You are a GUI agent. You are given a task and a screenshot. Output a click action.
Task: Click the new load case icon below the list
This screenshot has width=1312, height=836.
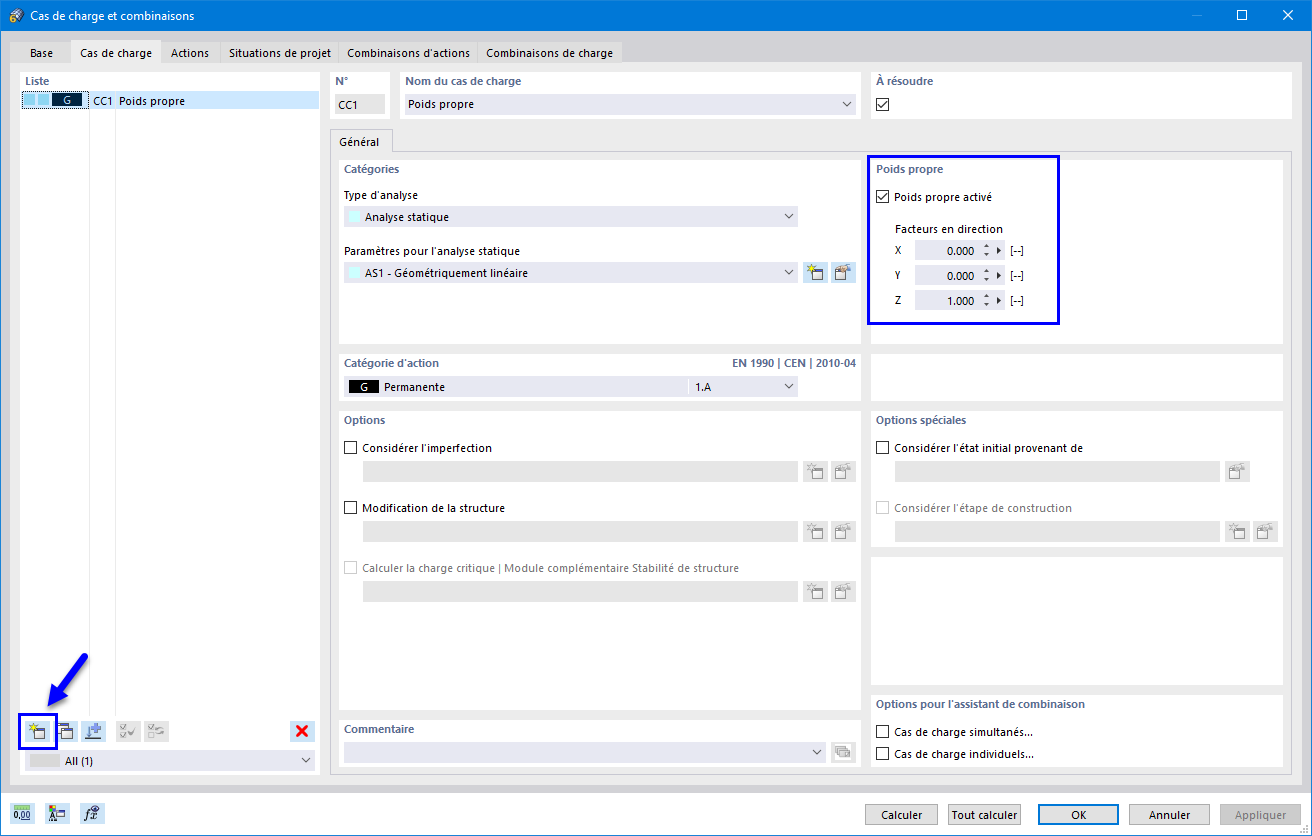point(37,731)
